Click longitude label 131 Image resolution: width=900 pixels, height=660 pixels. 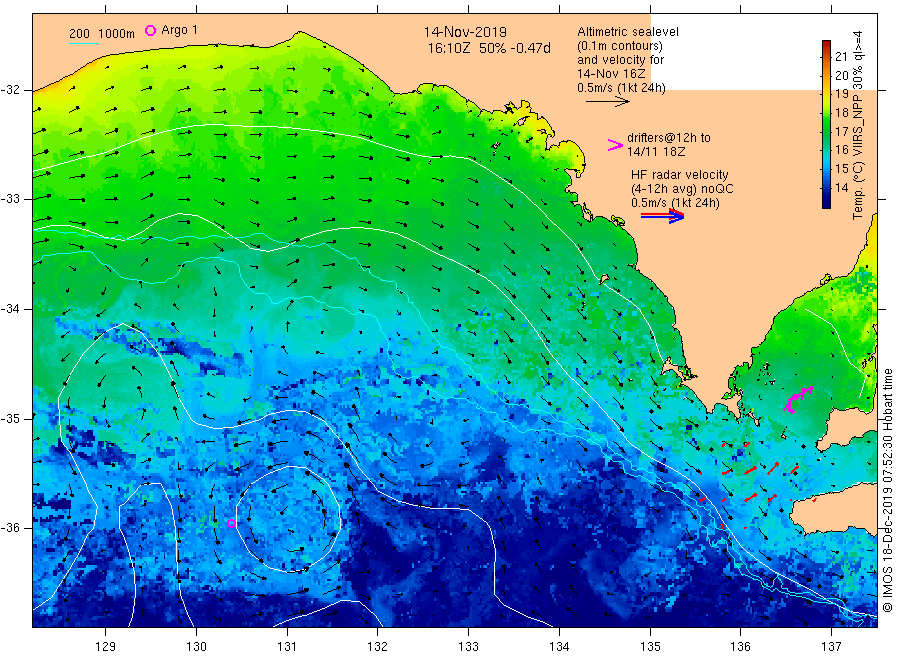tap(287, 647)
